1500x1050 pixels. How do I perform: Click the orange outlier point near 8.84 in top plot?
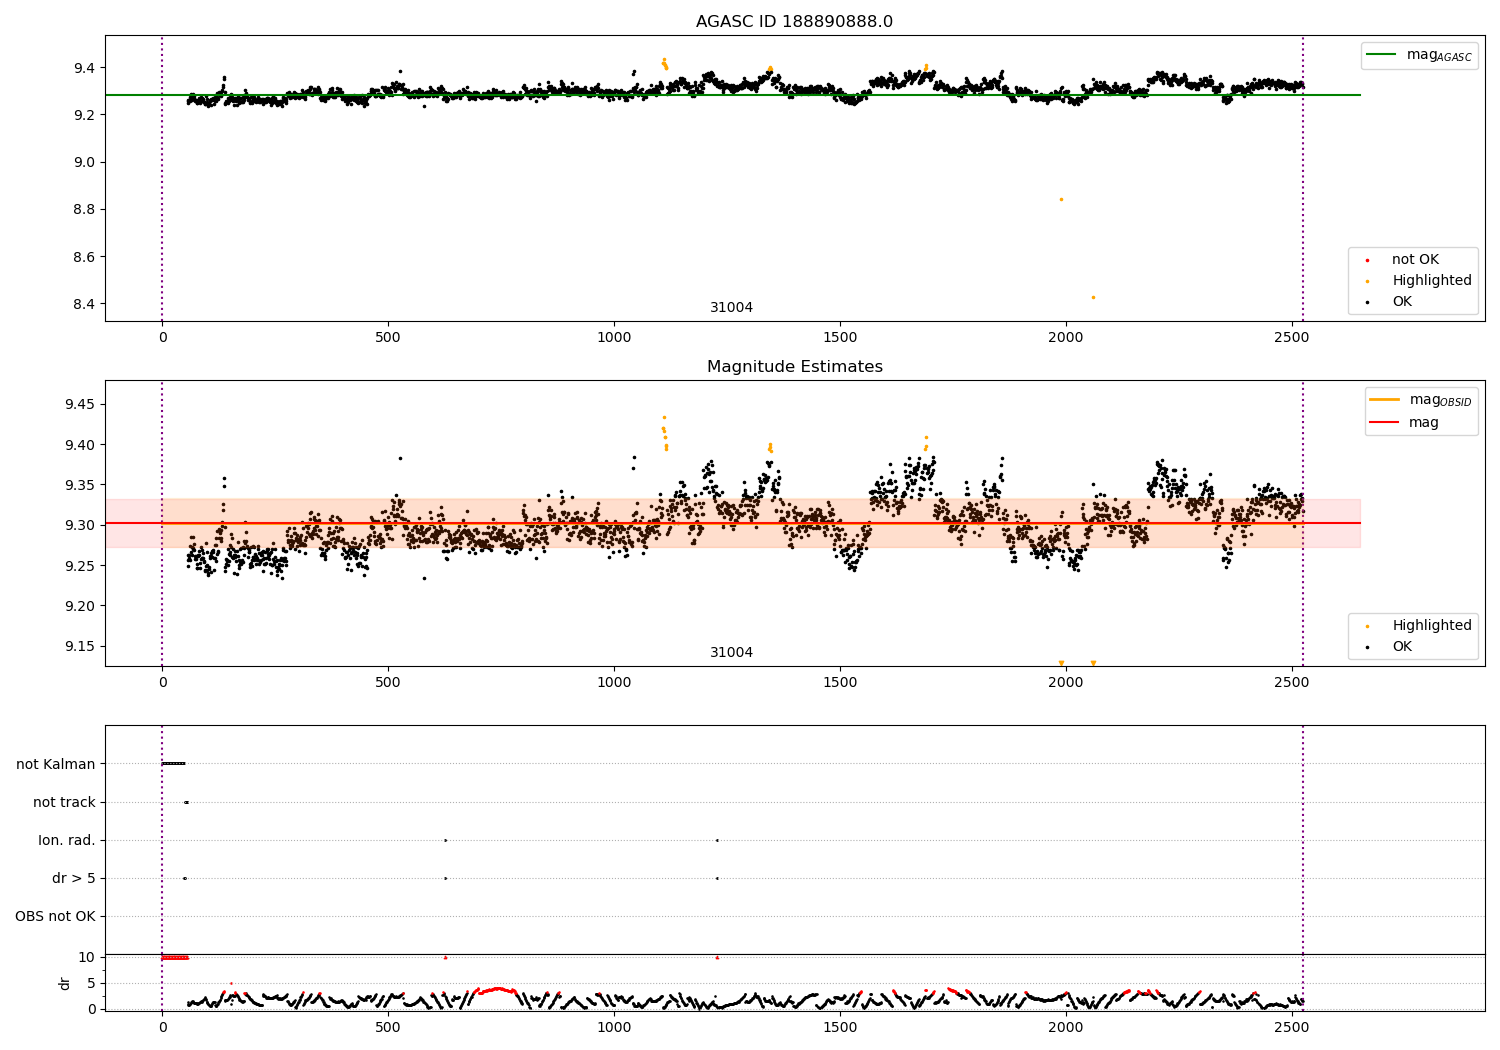pyautogui.click(x=1061, y=199)
